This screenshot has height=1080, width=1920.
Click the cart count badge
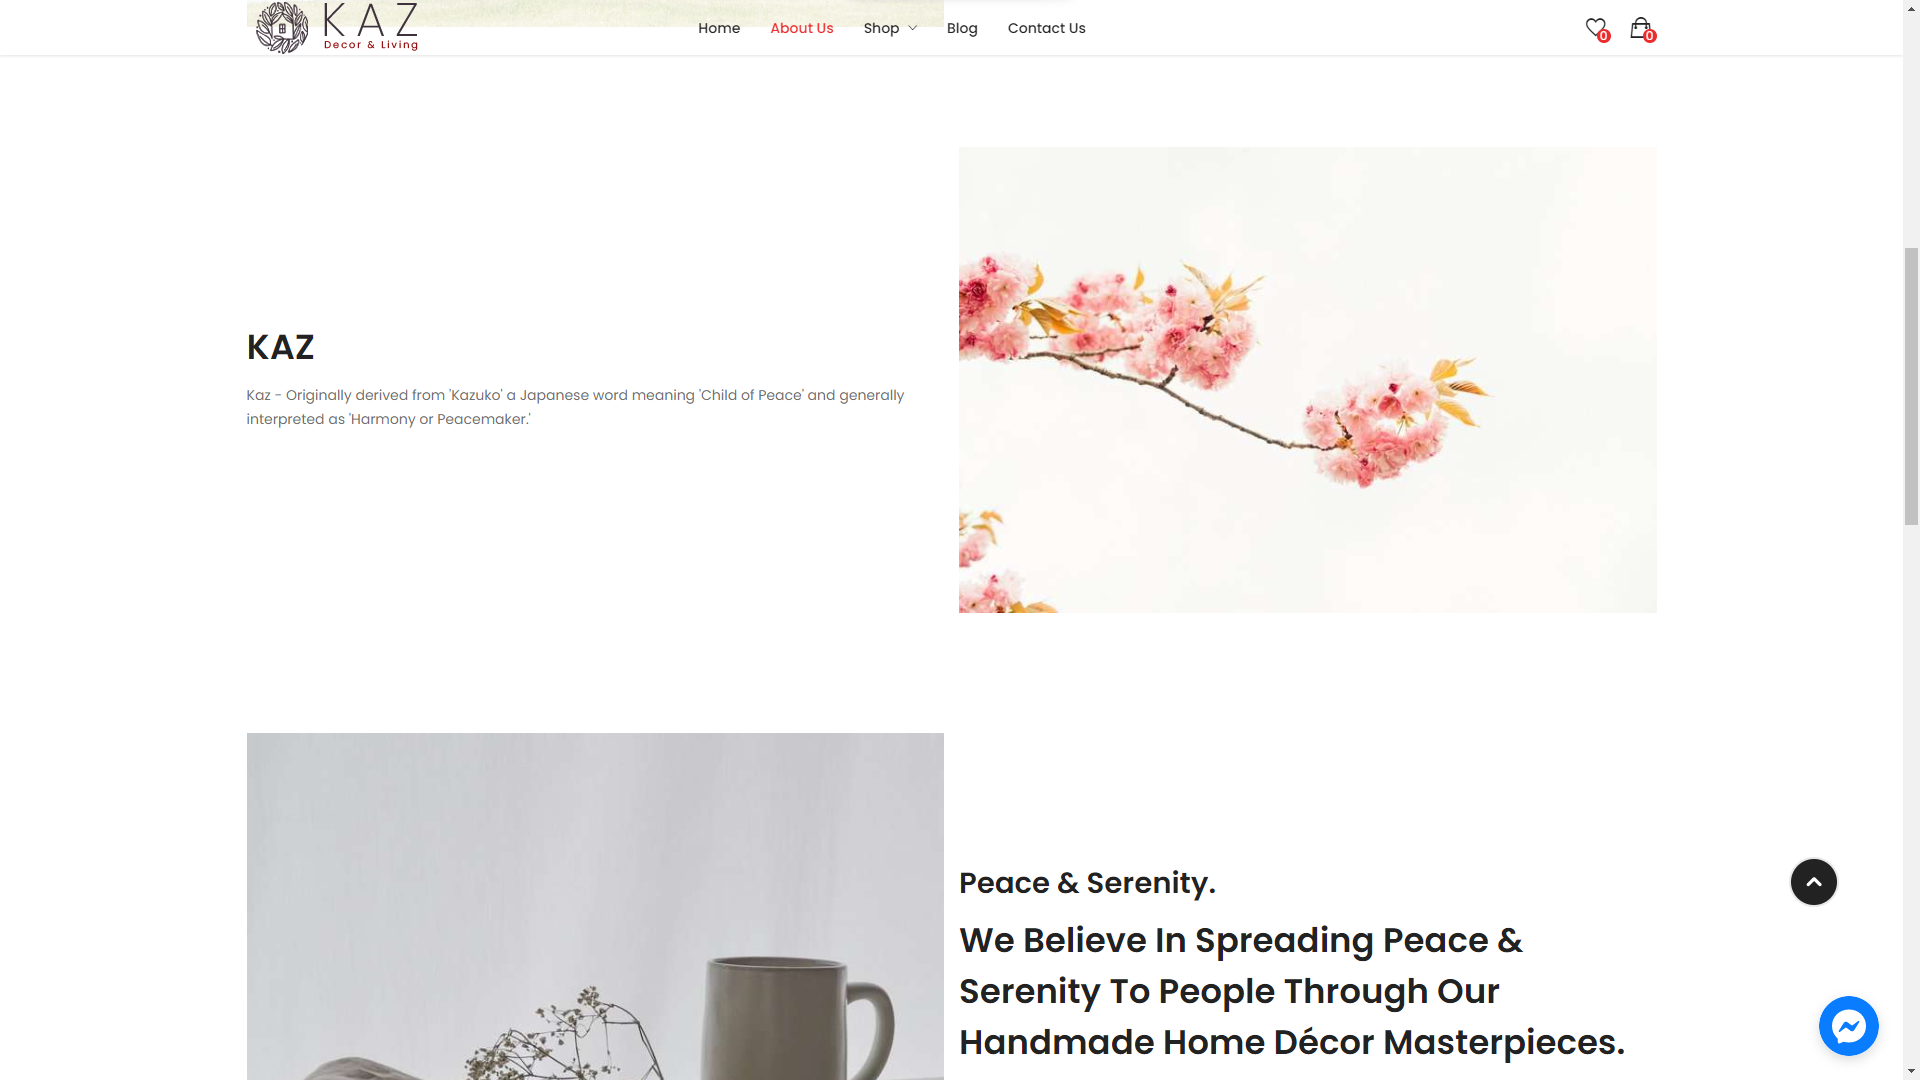1649,36
